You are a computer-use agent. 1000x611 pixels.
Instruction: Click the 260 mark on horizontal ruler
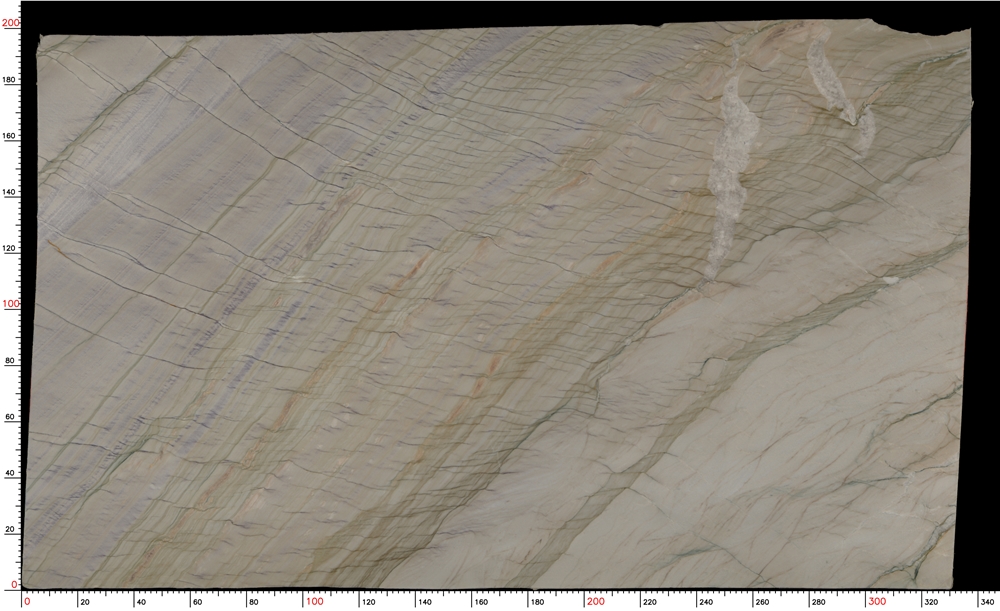point(762,602)
